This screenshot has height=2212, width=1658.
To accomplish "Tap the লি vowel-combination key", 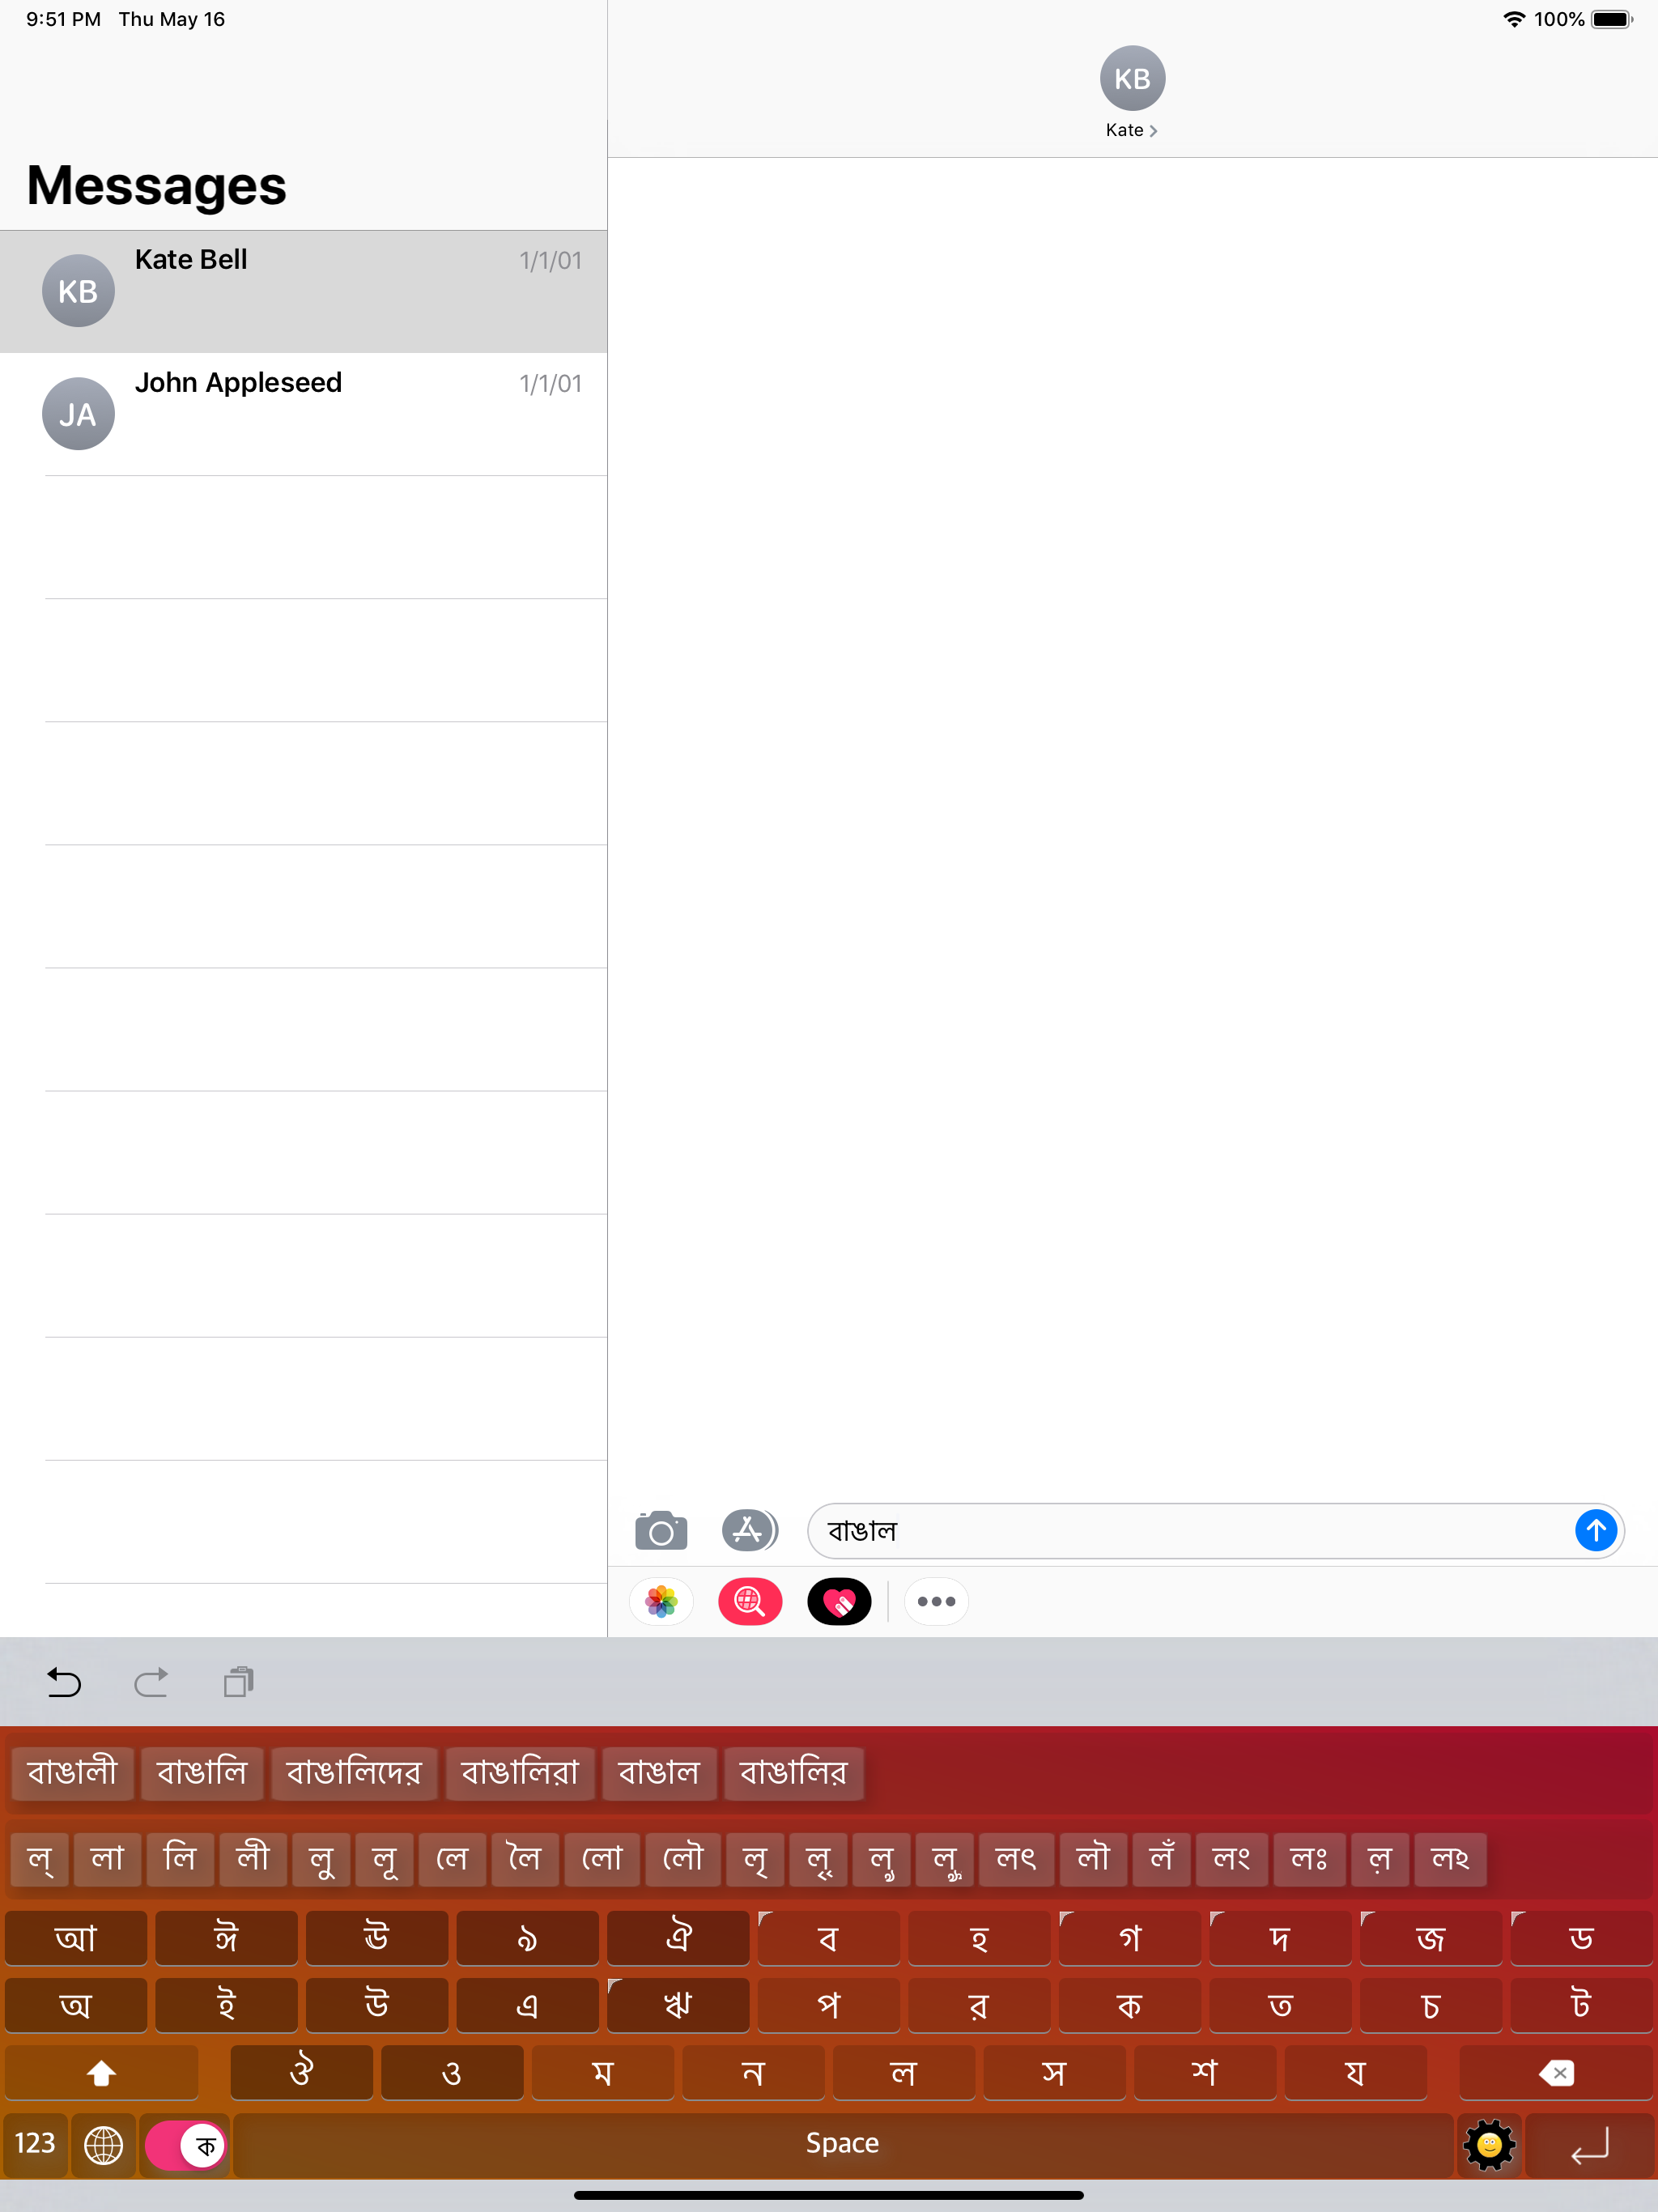I will click(180, 1859).
